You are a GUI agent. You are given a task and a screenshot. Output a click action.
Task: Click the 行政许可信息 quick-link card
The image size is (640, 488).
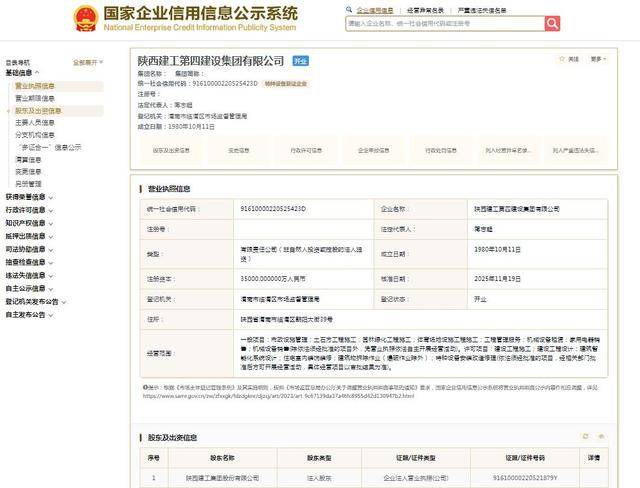[x=306, y=151]
